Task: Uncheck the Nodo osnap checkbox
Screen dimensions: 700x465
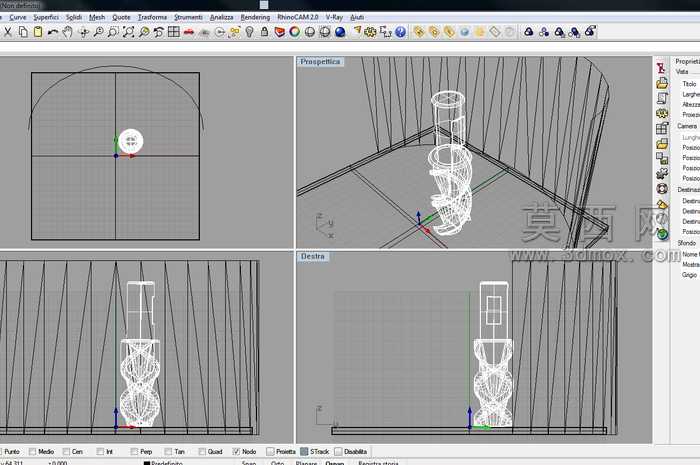Action: point(236,452)
